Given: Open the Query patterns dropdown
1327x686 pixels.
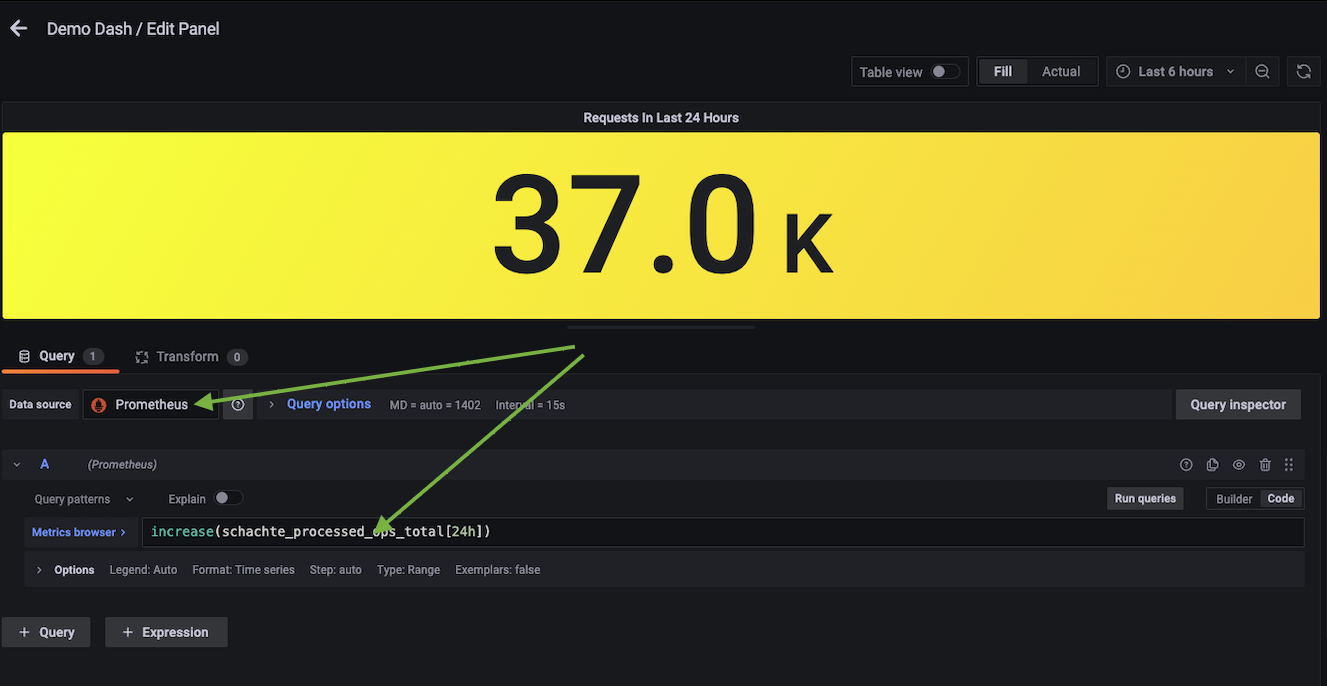Looking at the screenshot, I should point(84,499).
